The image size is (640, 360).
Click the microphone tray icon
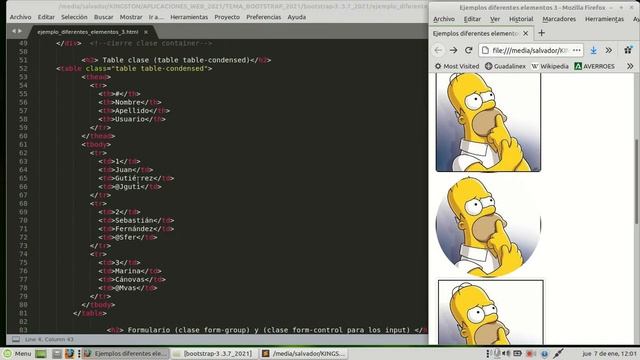click(x=497, y=353)
